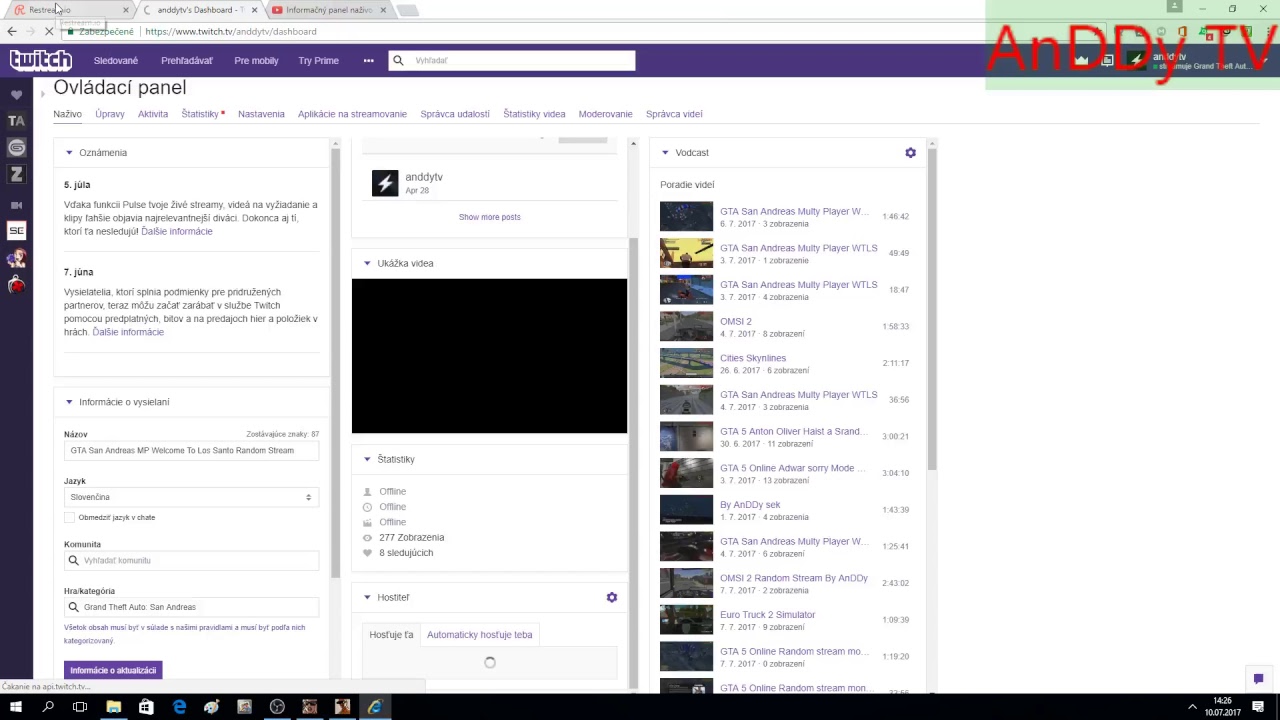Click the black video preview player

[x=489, y=356]
